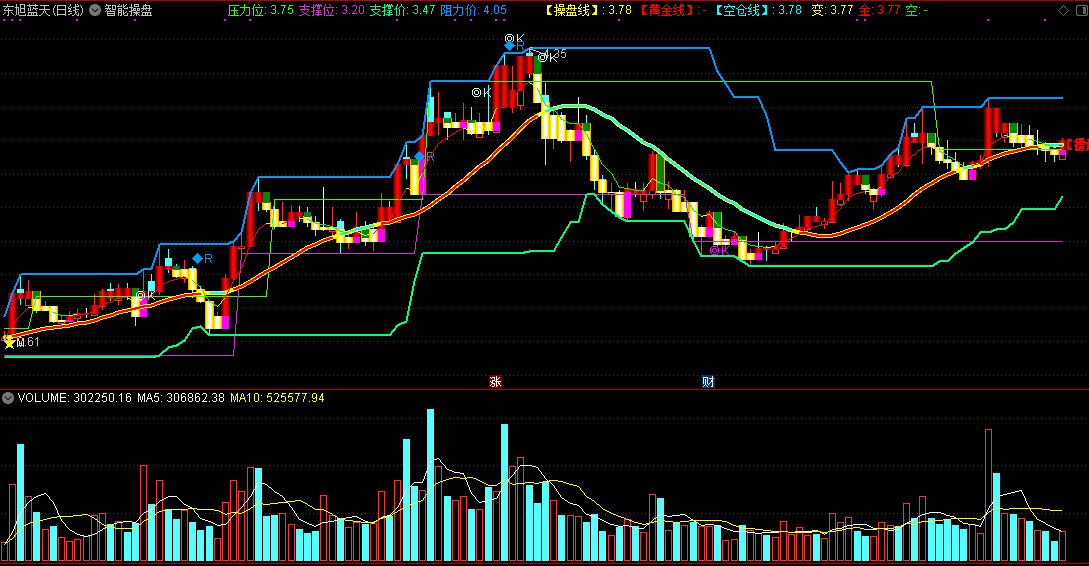Image resolution: width=1089 pixels, height=566 pixels.
Task: Click the 【操盘线】: 3.78 value
Action: pos(588,10)
